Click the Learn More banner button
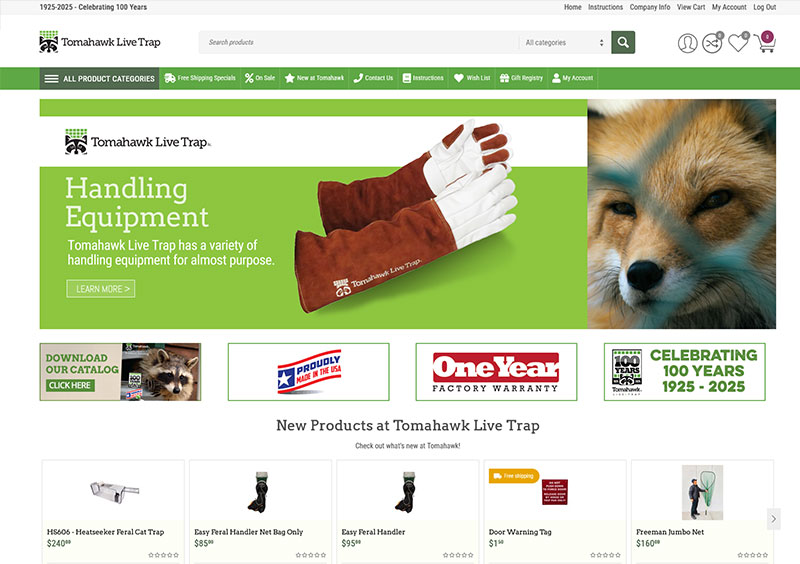Screen dimensions: 800x564 point(101,289)
